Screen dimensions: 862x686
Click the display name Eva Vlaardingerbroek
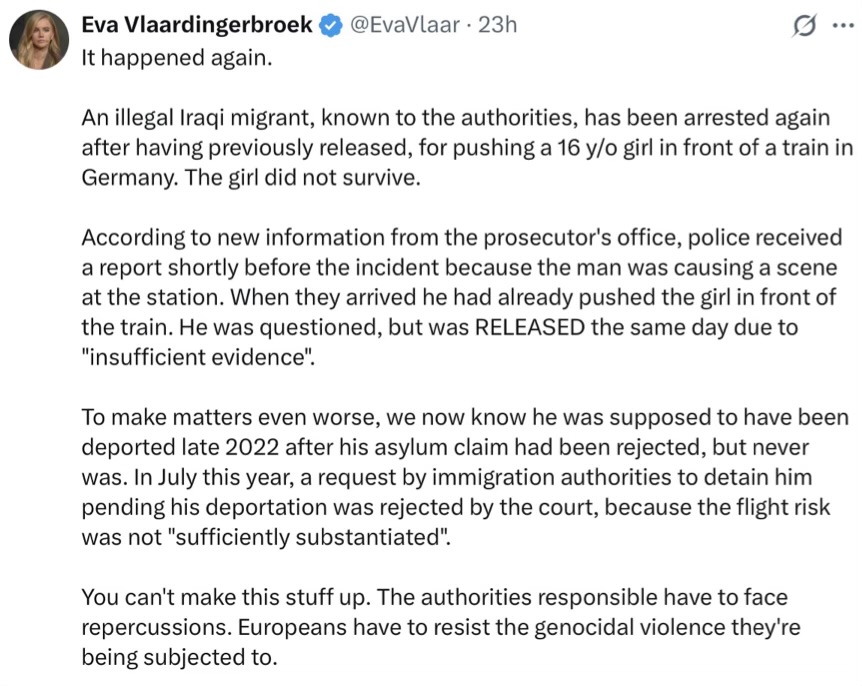(x=197, y=25)
